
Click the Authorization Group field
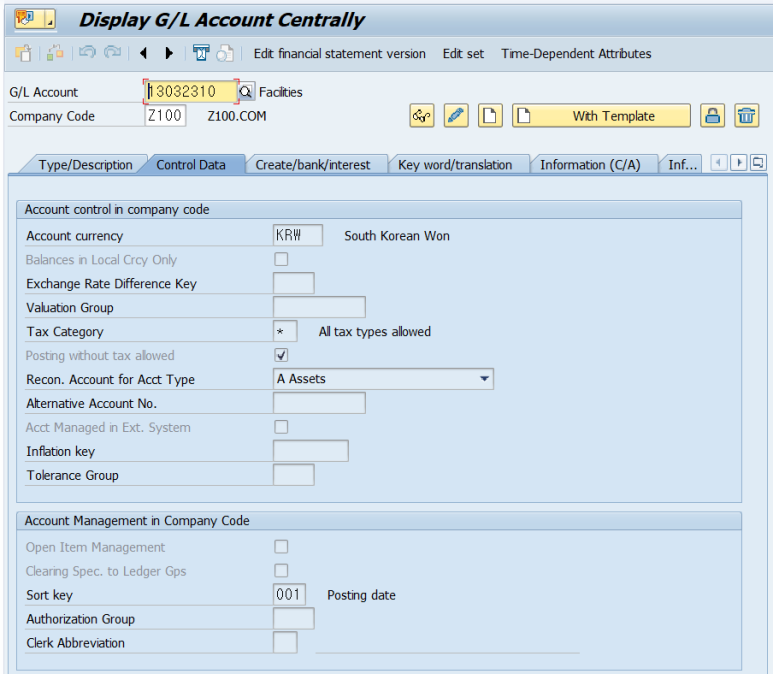point(293,618)
